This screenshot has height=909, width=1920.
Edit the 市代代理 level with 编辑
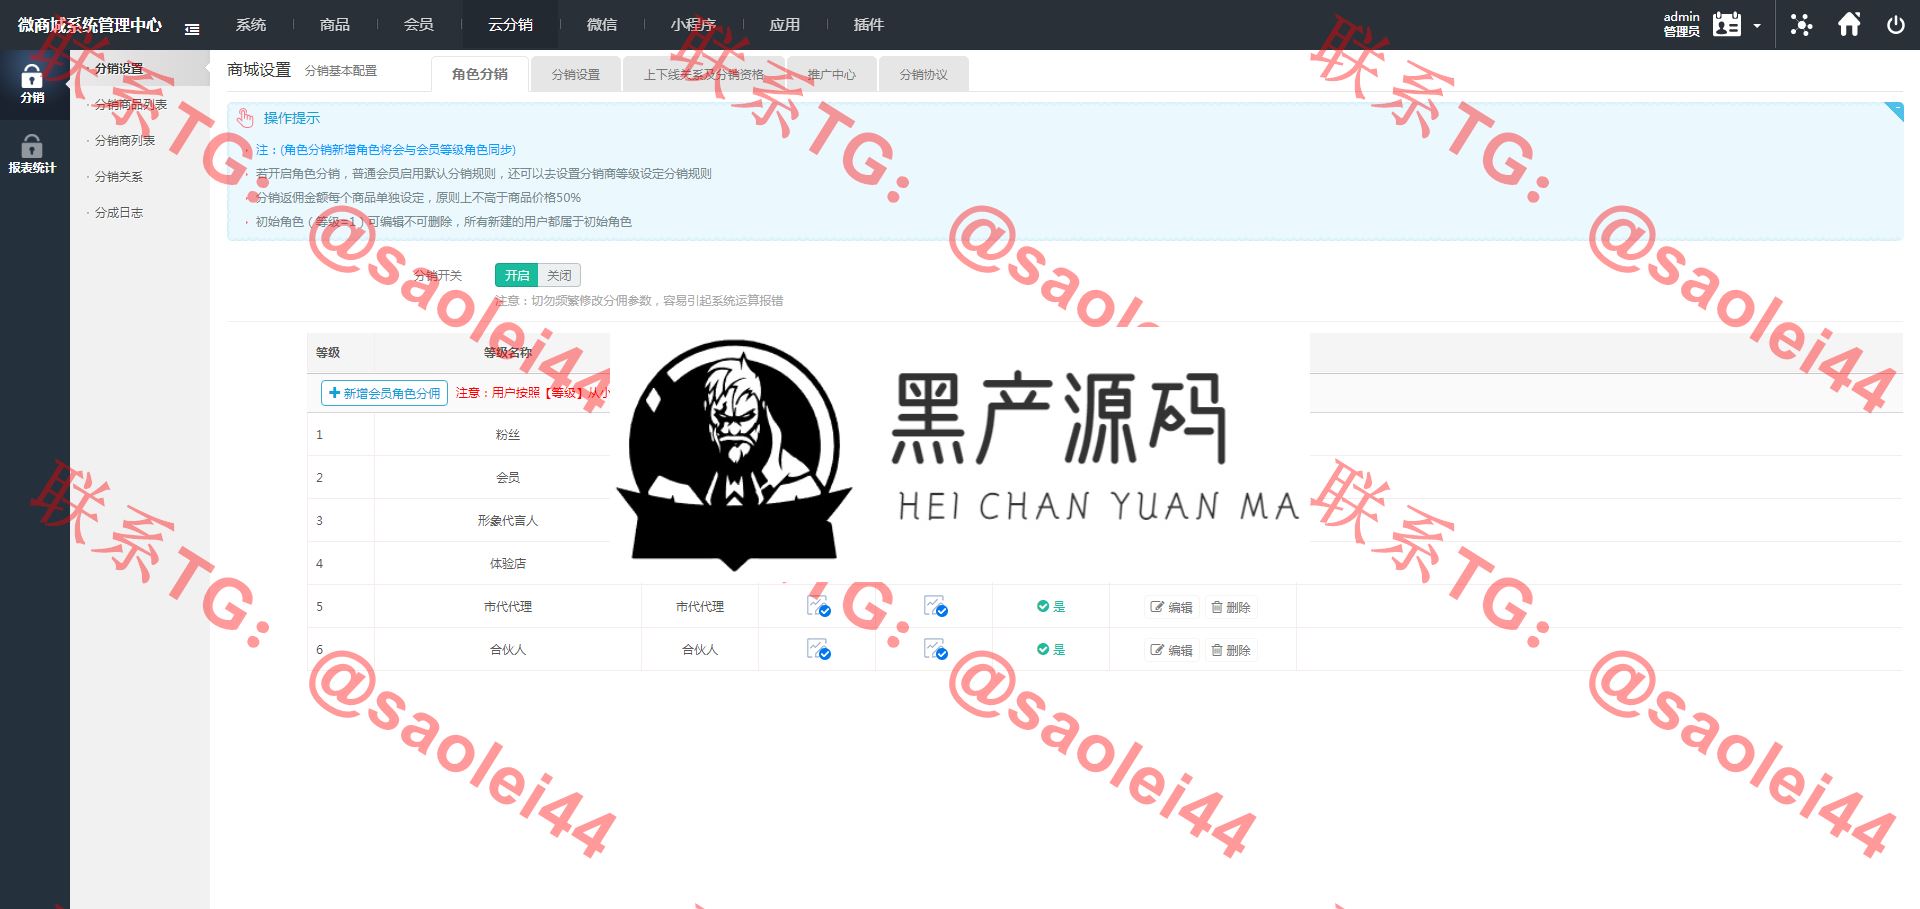pos(1171,607)
